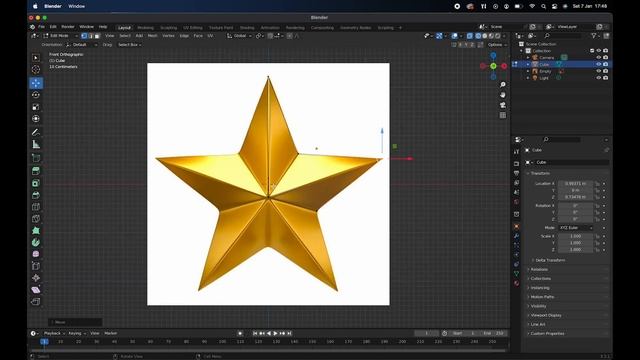
Task: Disable Cube in renders camera icon
Action: click(x=606, y=64)
